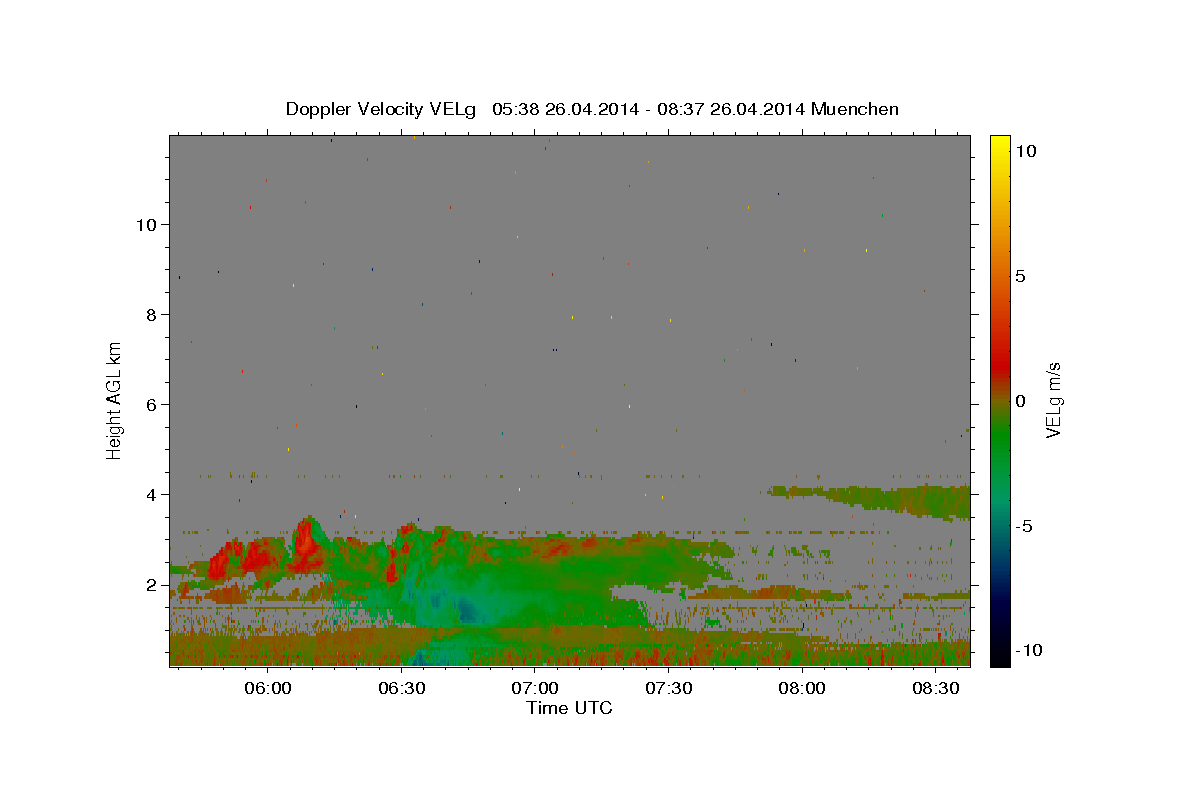Click the height axis label 4

coord(151,495)
